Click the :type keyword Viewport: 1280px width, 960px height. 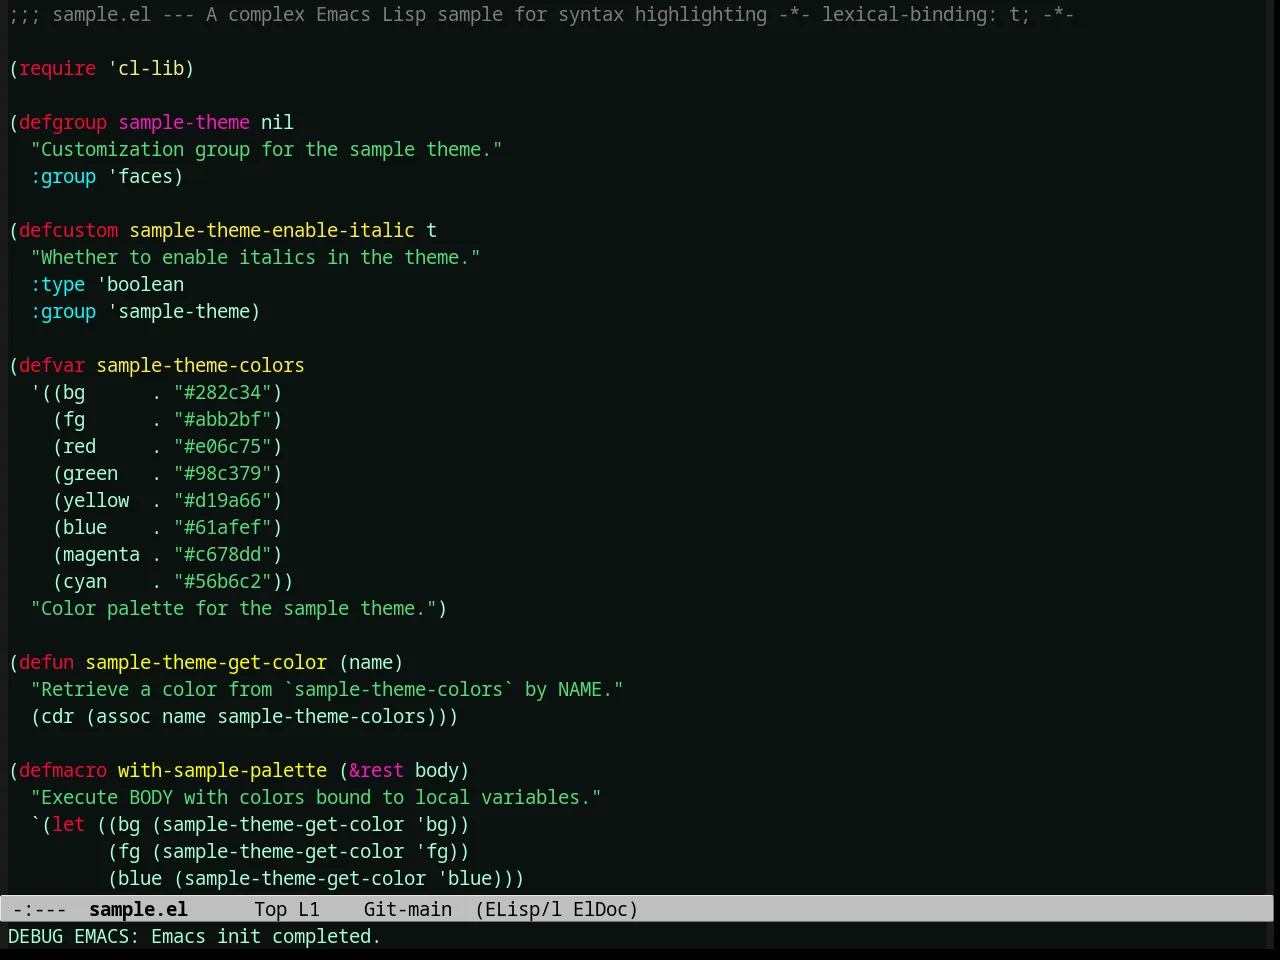(x=58, y=284)
